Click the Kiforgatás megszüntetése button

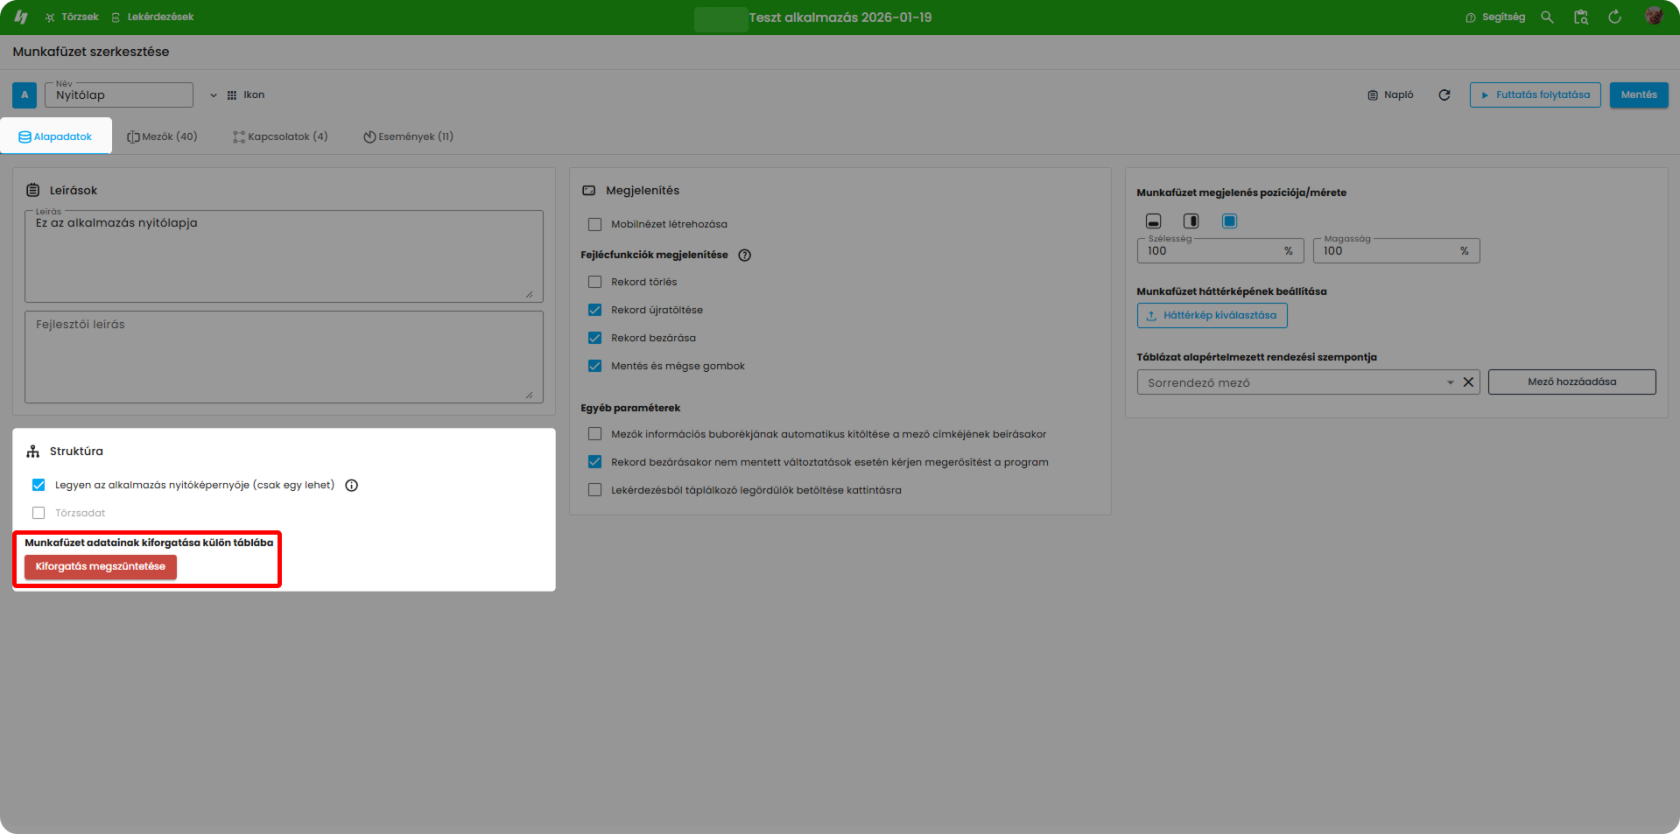click(100, 567)
